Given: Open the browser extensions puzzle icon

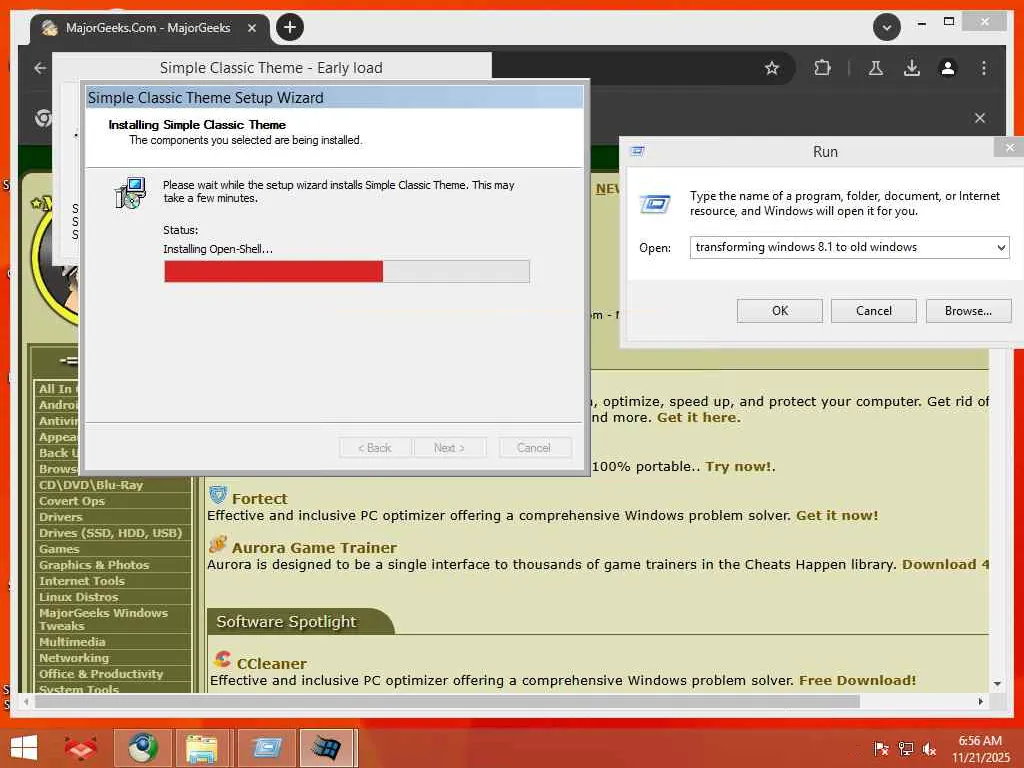Looking at the screenshot, I should click(x=822, y=68).
